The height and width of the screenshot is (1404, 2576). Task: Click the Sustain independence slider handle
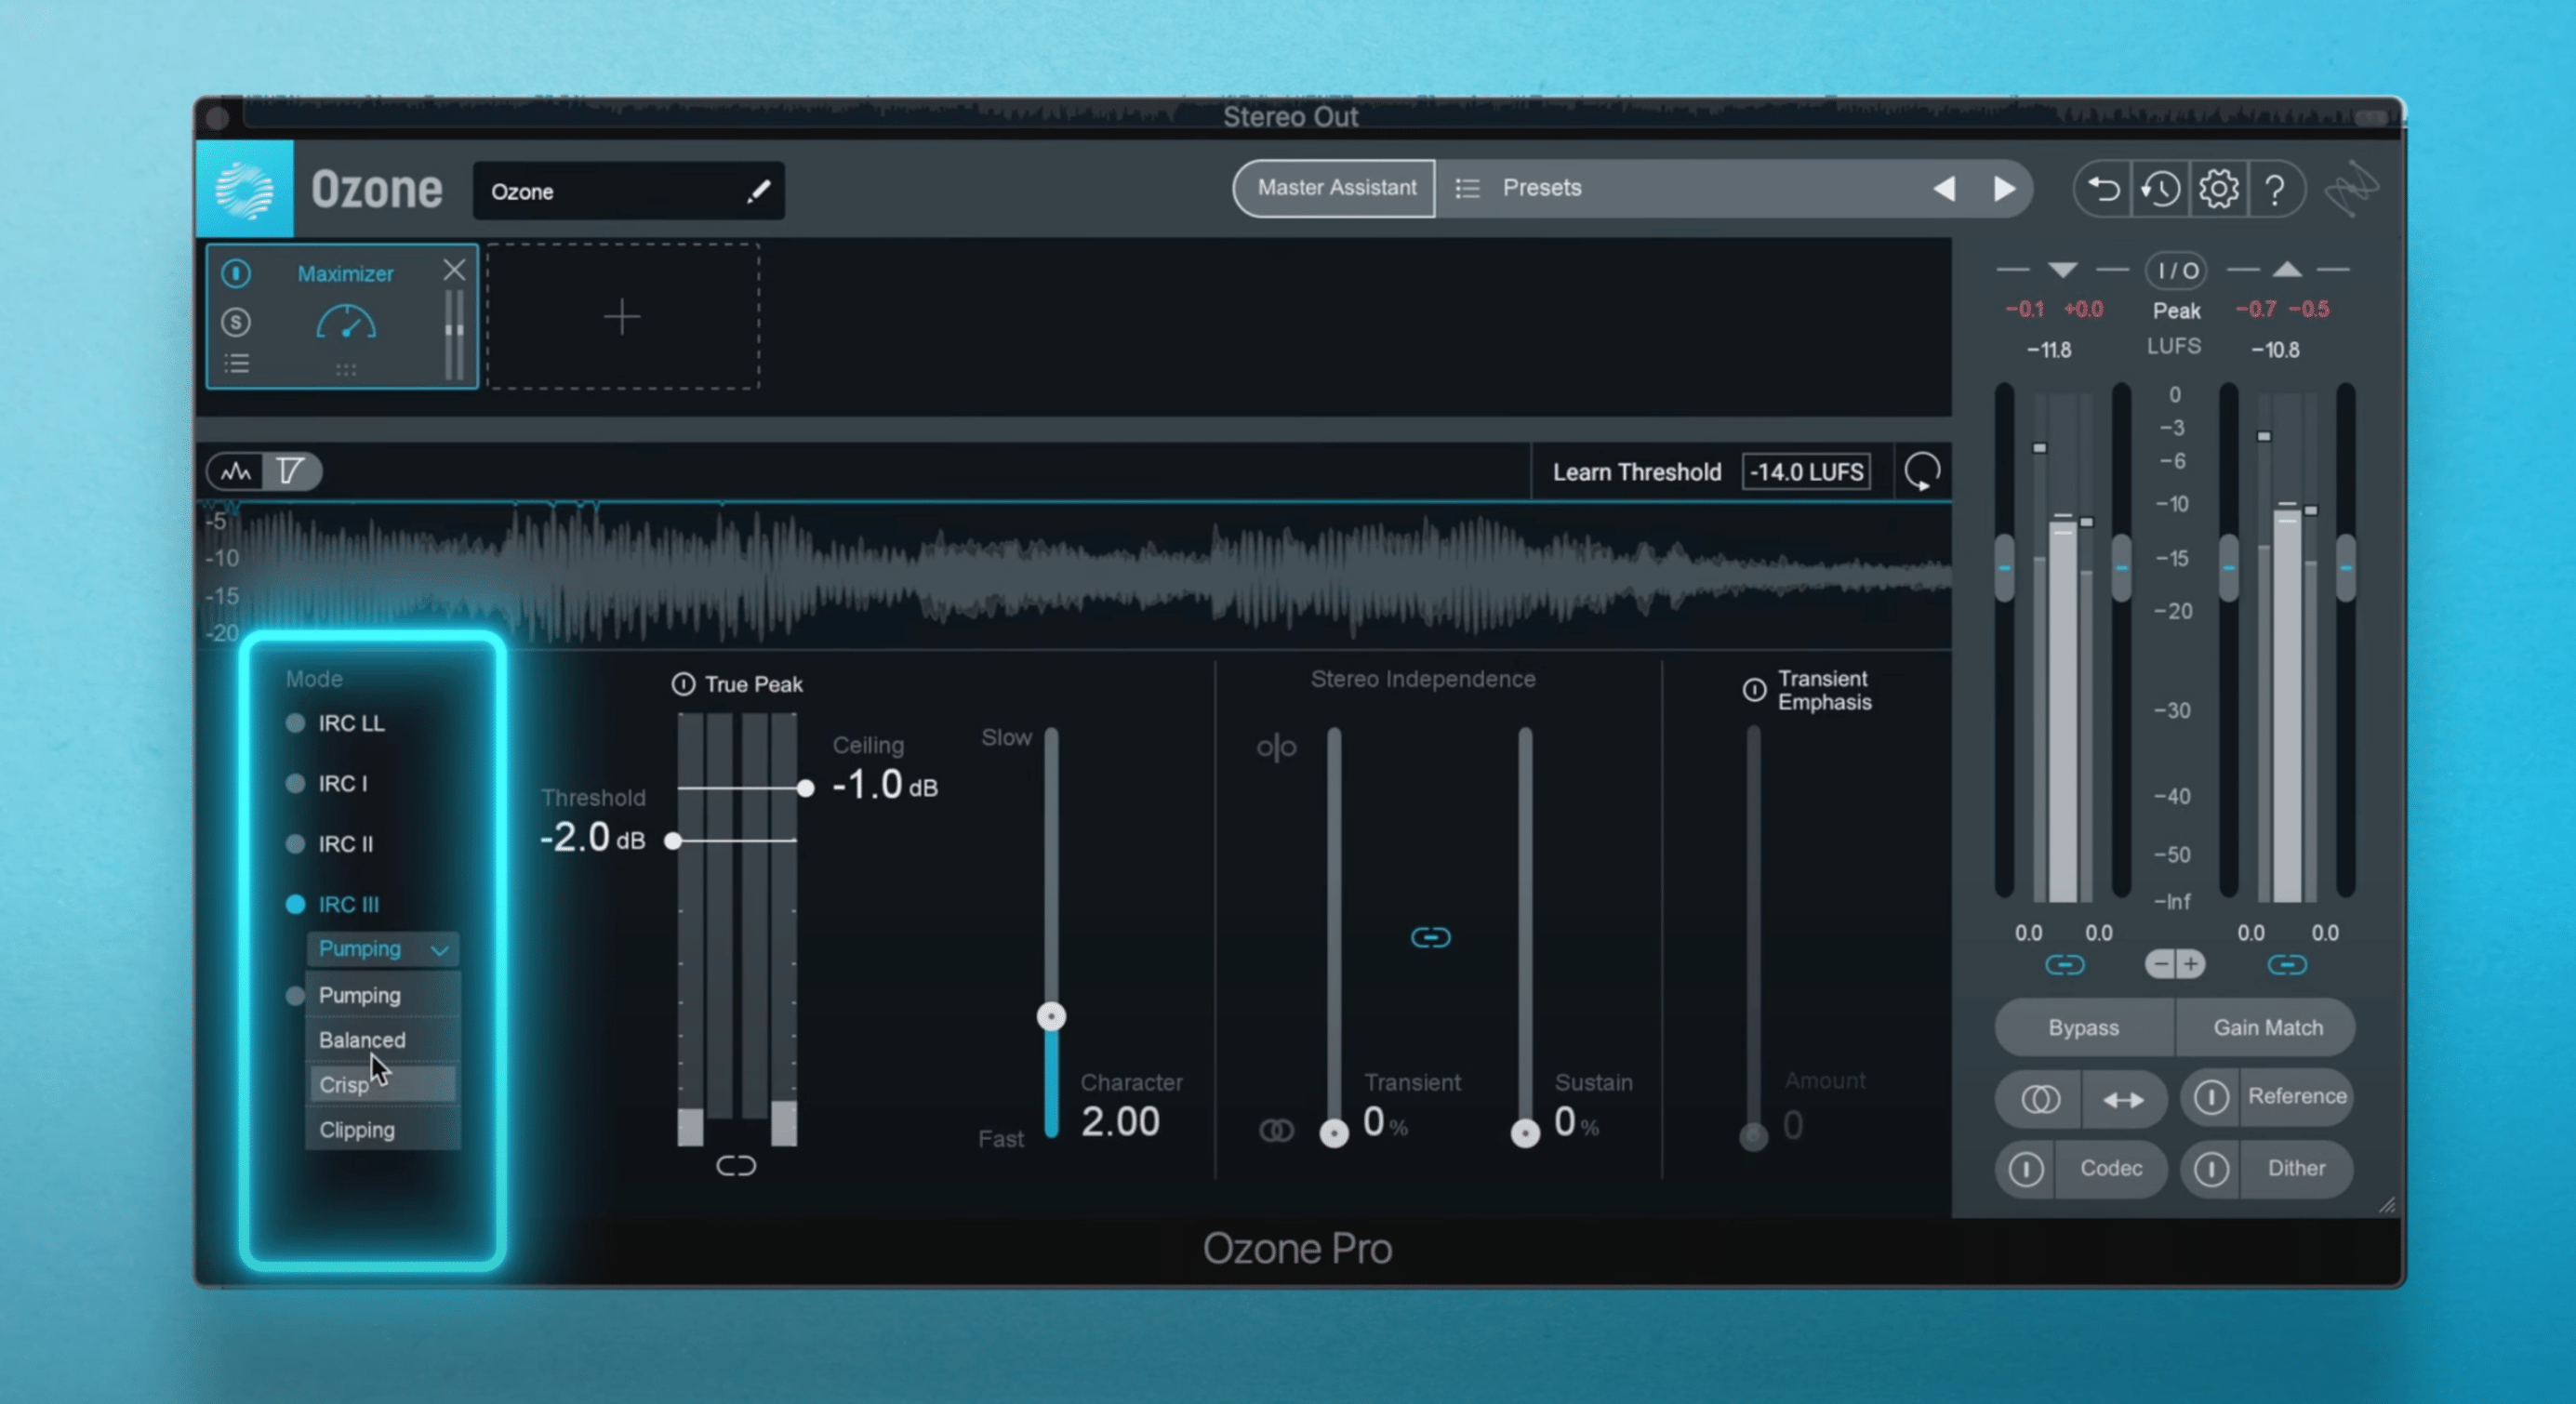[x=1525, y=1133]
